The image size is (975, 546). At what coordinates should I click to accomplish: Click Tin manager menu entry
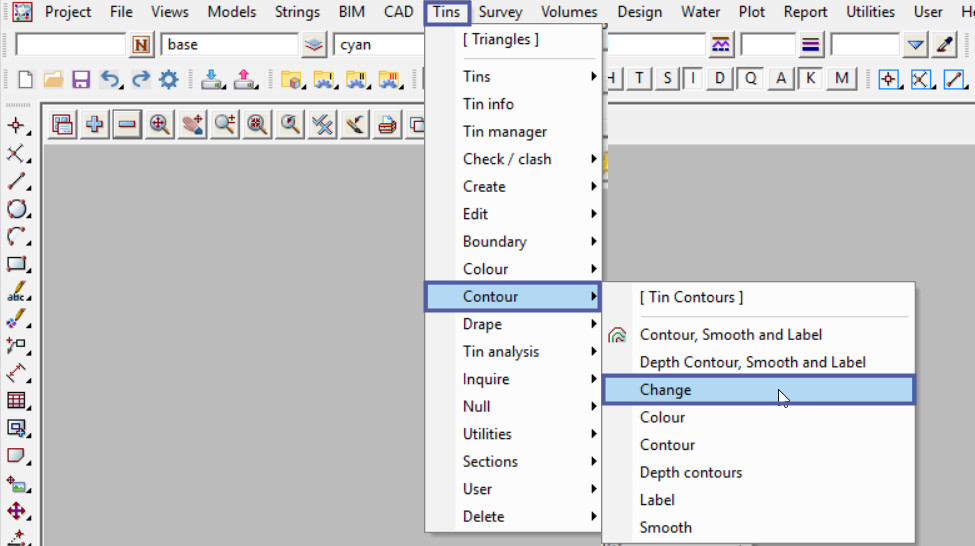point(505,132)
